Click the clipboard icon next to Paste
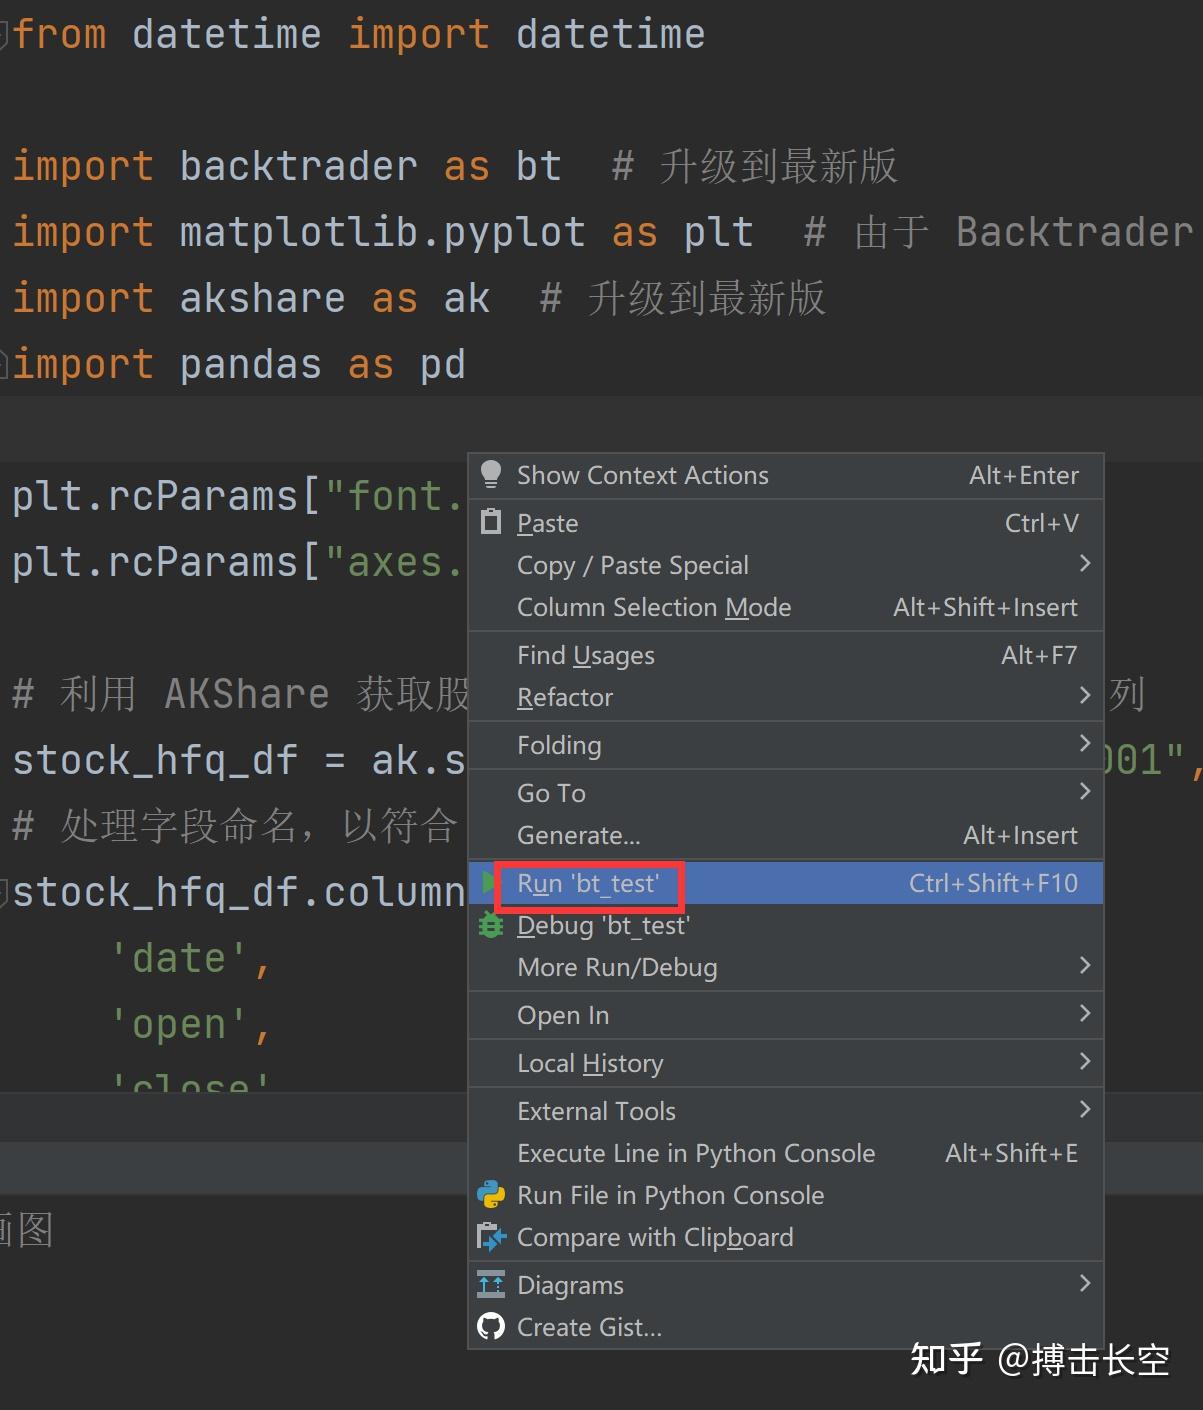This screenshot has width=1203, height=1410. [x=490, y=522]
